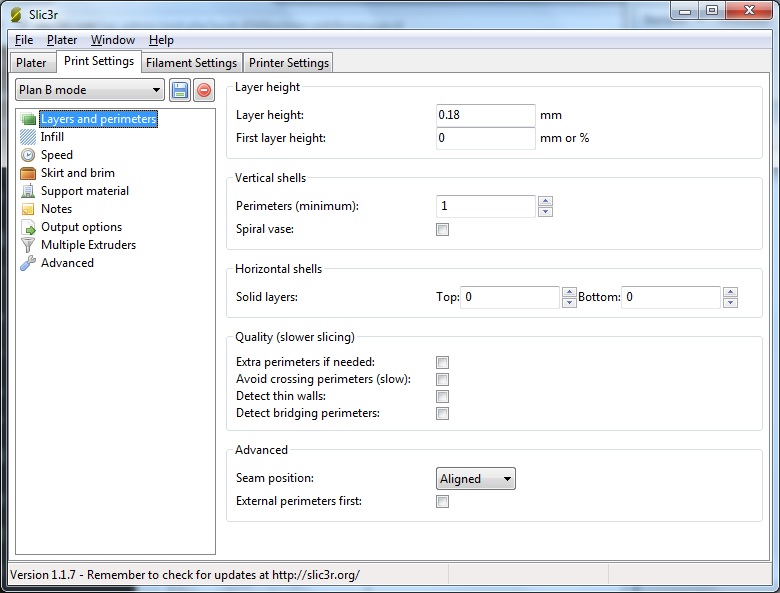The height and width of the screenshot is (593, 780).
Task: Toggle Detect thin walls checkbox
Action: (442, 396)
